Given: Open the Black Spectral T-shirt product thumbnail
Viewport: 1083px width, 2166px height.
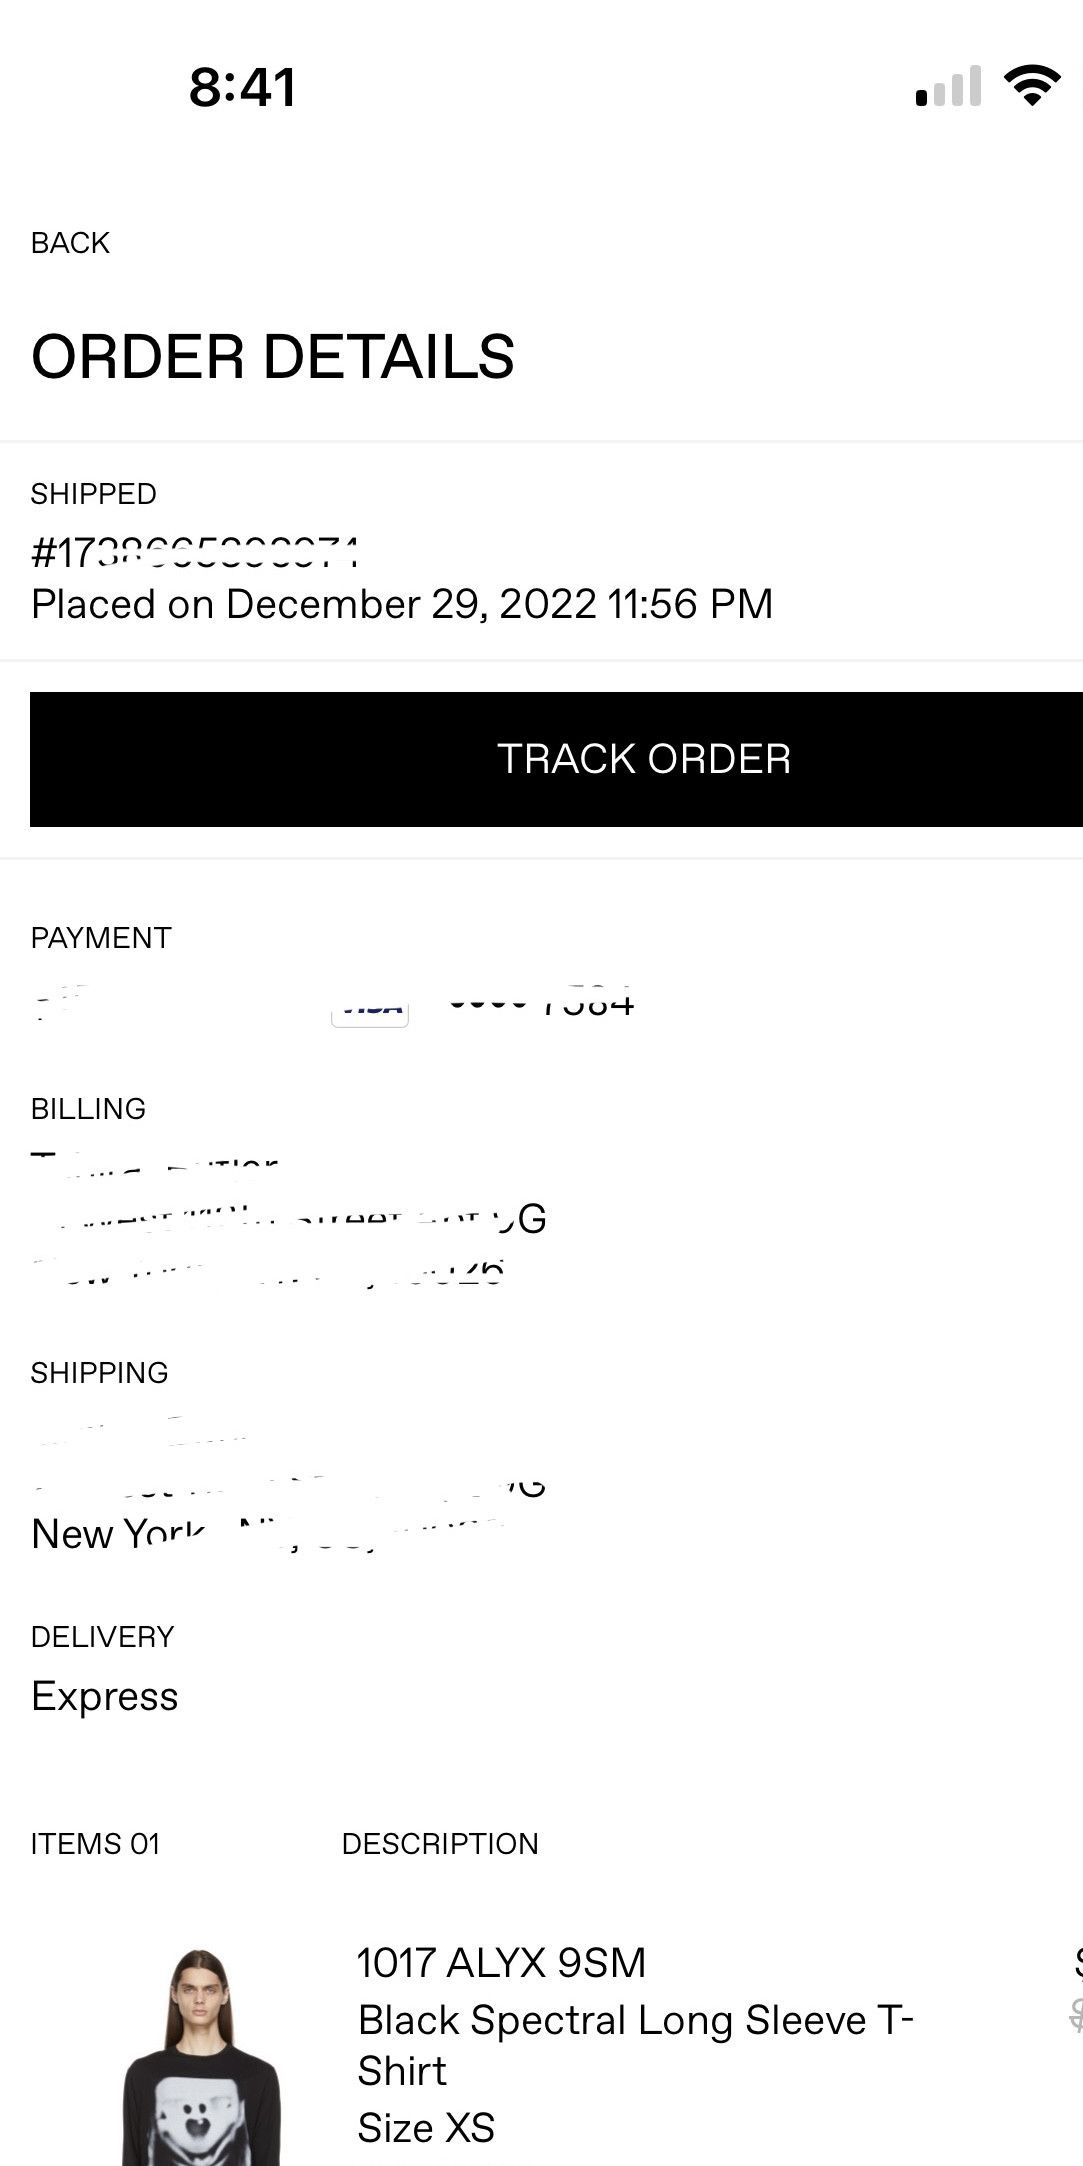Looking at the screenshot, I should tap(201, 2055).
